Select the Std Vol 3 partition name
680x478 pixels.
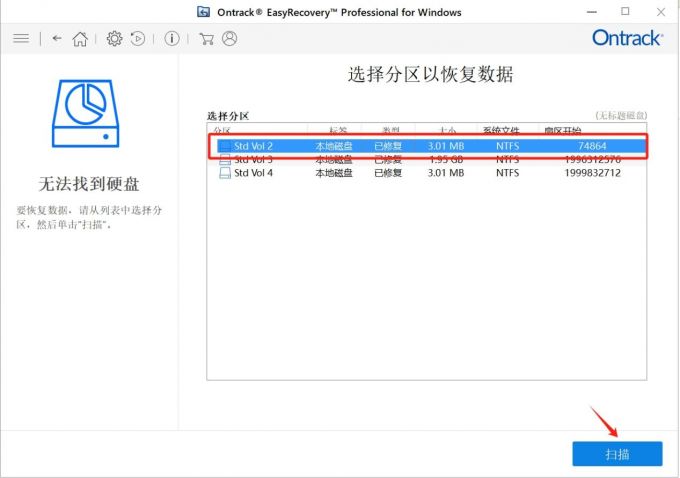pyautogui.click(x=253, y=160)
